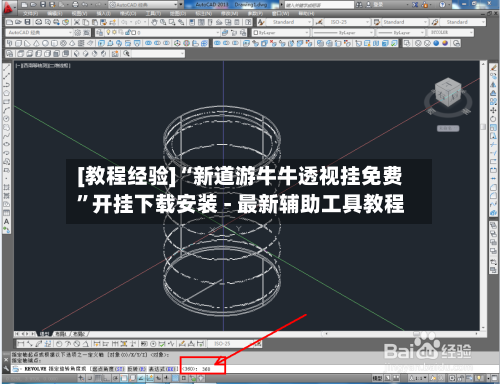Click the 模型 button in status bar
Image resolution: width=500 pixels, height=384 pixels.
[x=377, y=378]
